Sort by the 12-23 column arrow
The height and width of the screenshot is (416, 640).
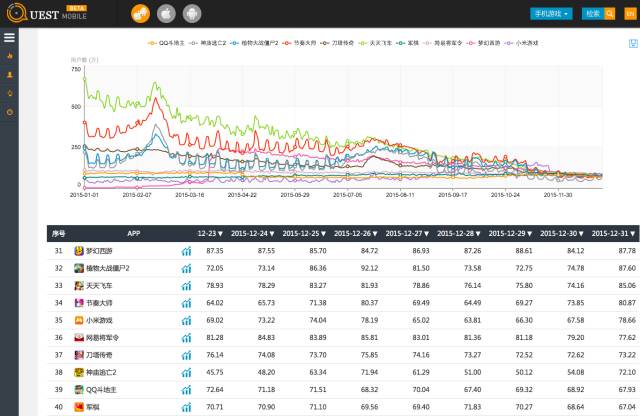point(220,234)
